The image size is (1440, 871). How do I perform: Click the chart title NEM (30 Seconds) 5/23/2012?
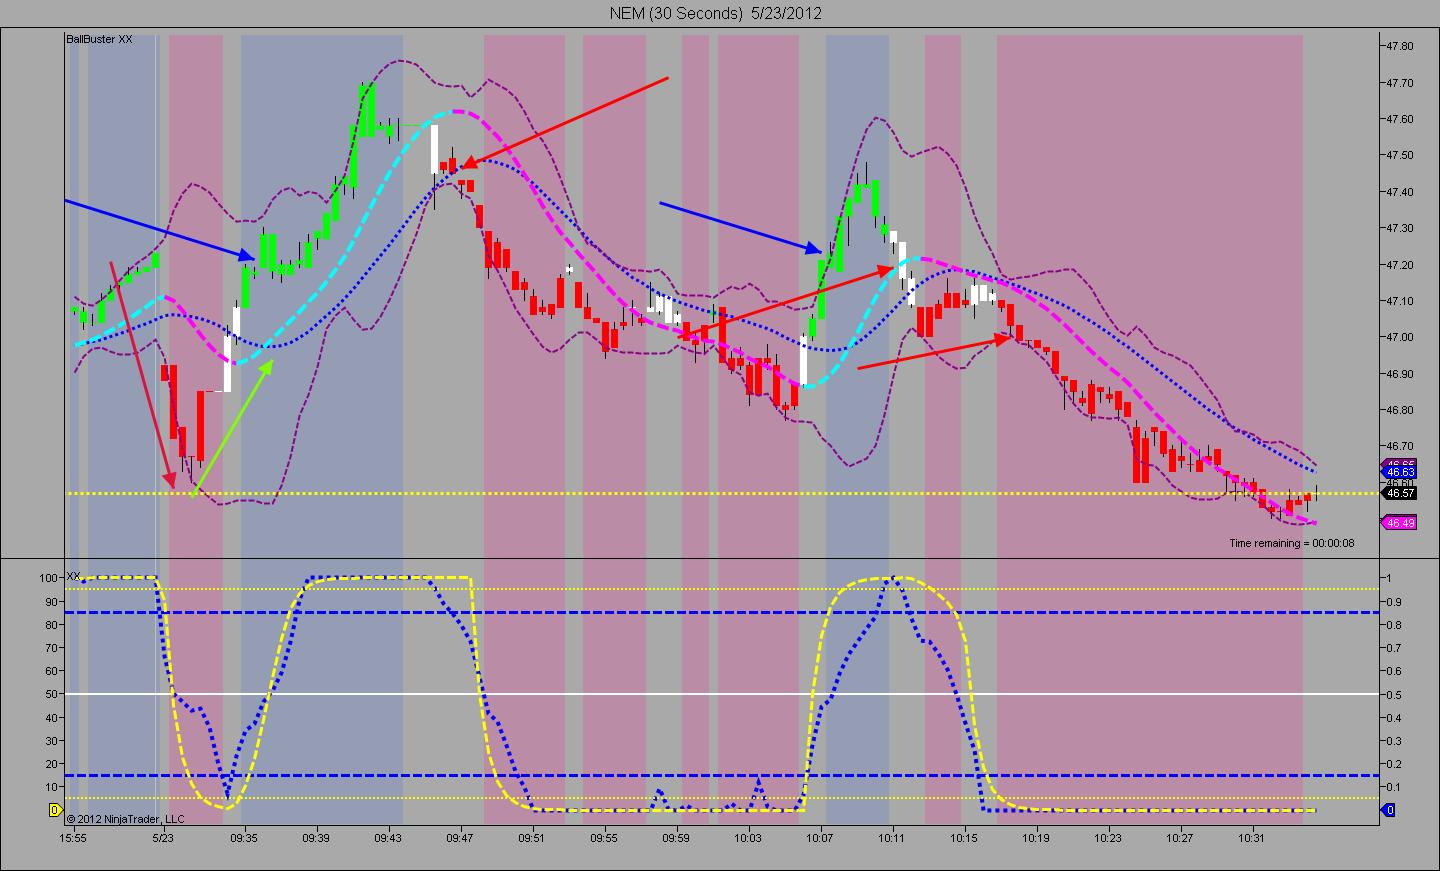(x=716, y=13)
